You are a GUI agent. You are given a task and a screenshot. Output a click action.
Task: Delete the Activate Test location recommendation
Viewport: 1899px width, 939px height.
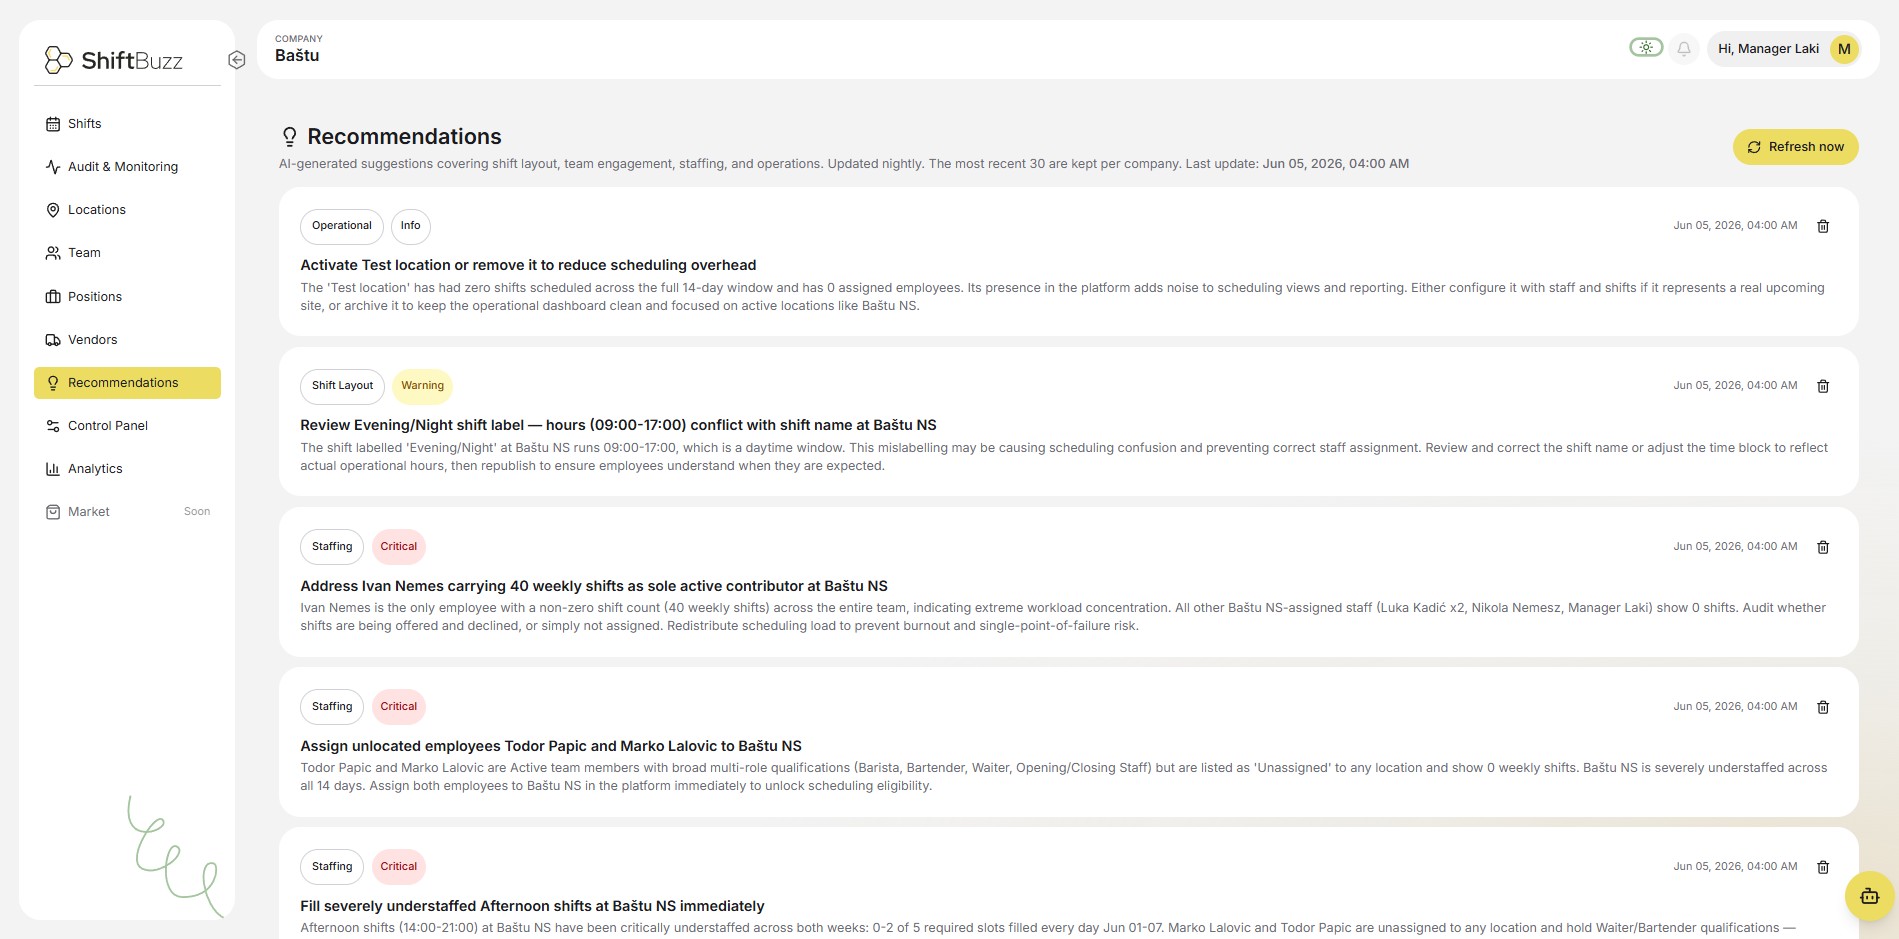coord(1823,226)
